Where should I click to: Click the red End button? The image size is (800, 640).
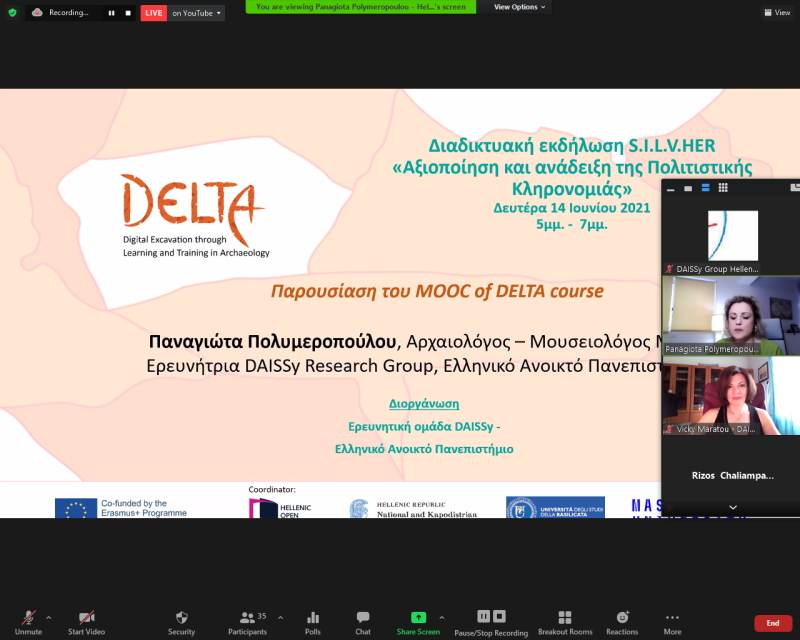[773, 623]
